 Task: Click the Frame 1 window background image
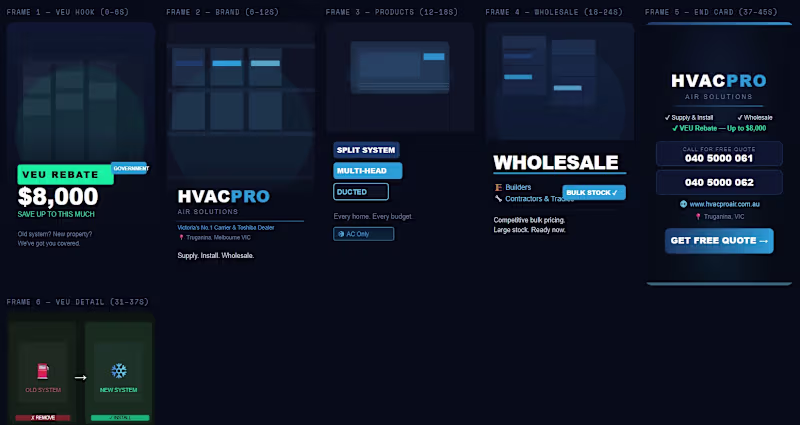(81, 92)
